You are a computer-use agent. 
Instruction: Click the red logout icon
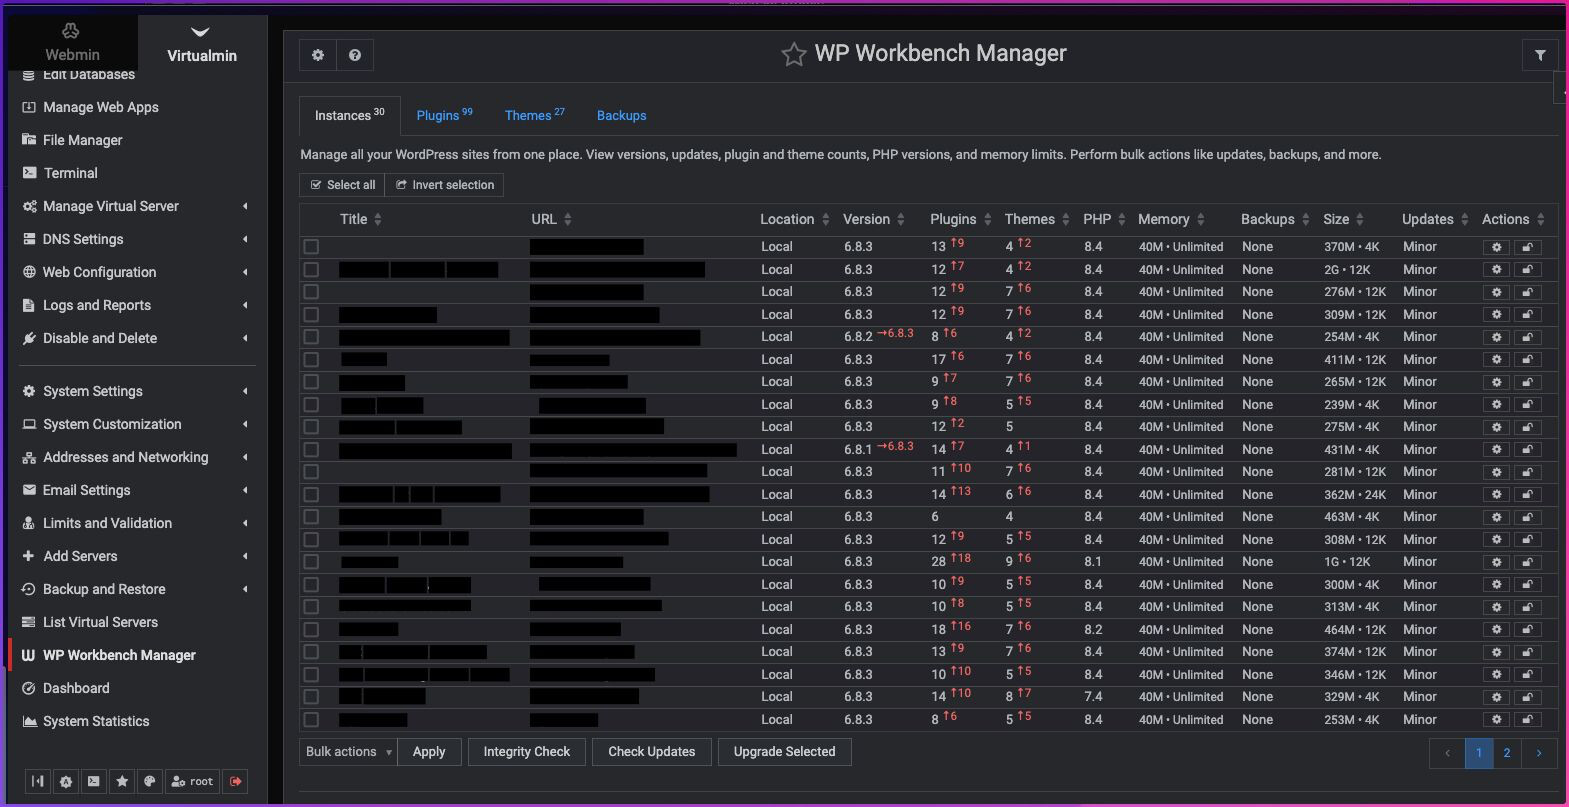236,781
